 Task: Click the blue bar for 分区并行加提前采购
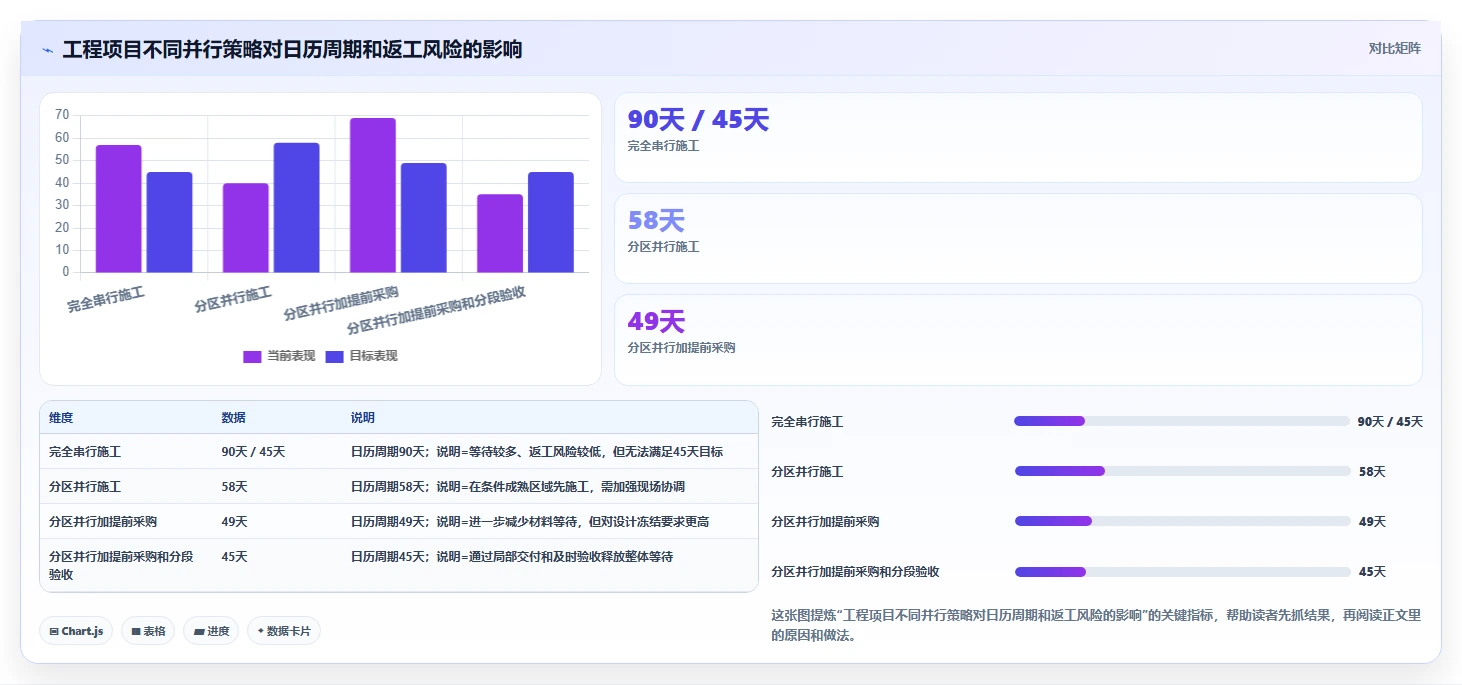424,218
